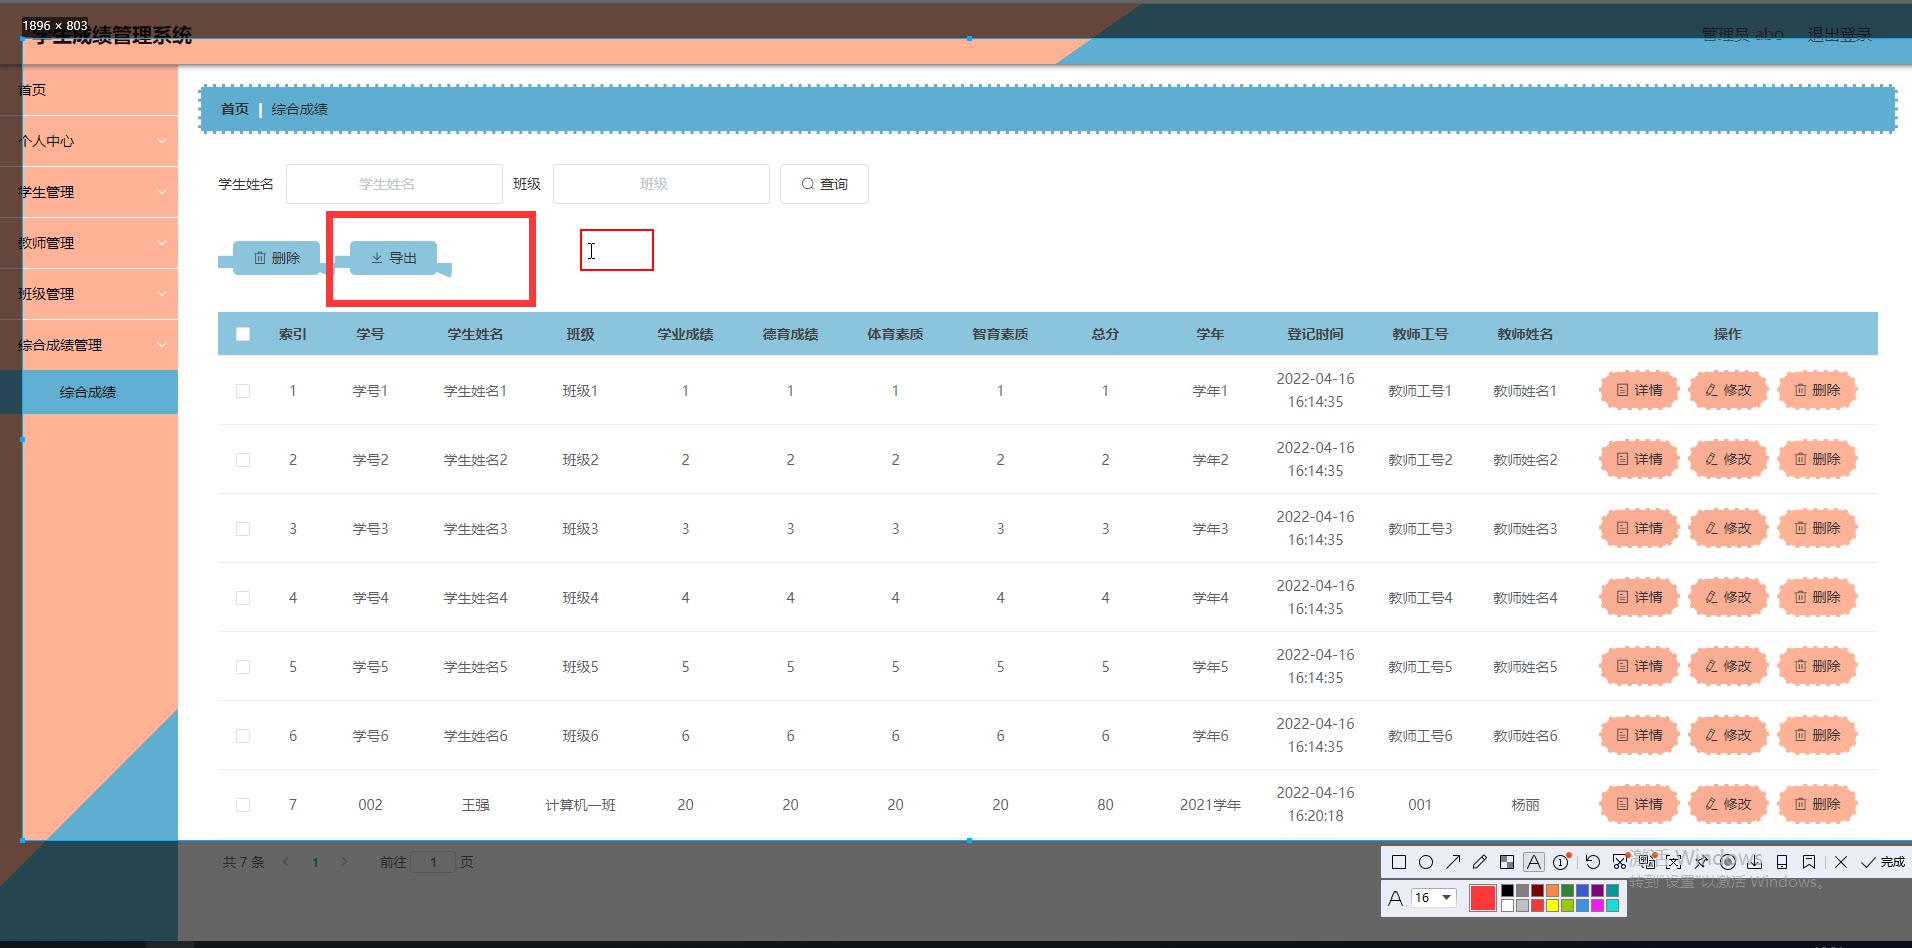Click 删除 for the 学号2 row
The image size is (1912, 948).
click(x=1817, y=460)
